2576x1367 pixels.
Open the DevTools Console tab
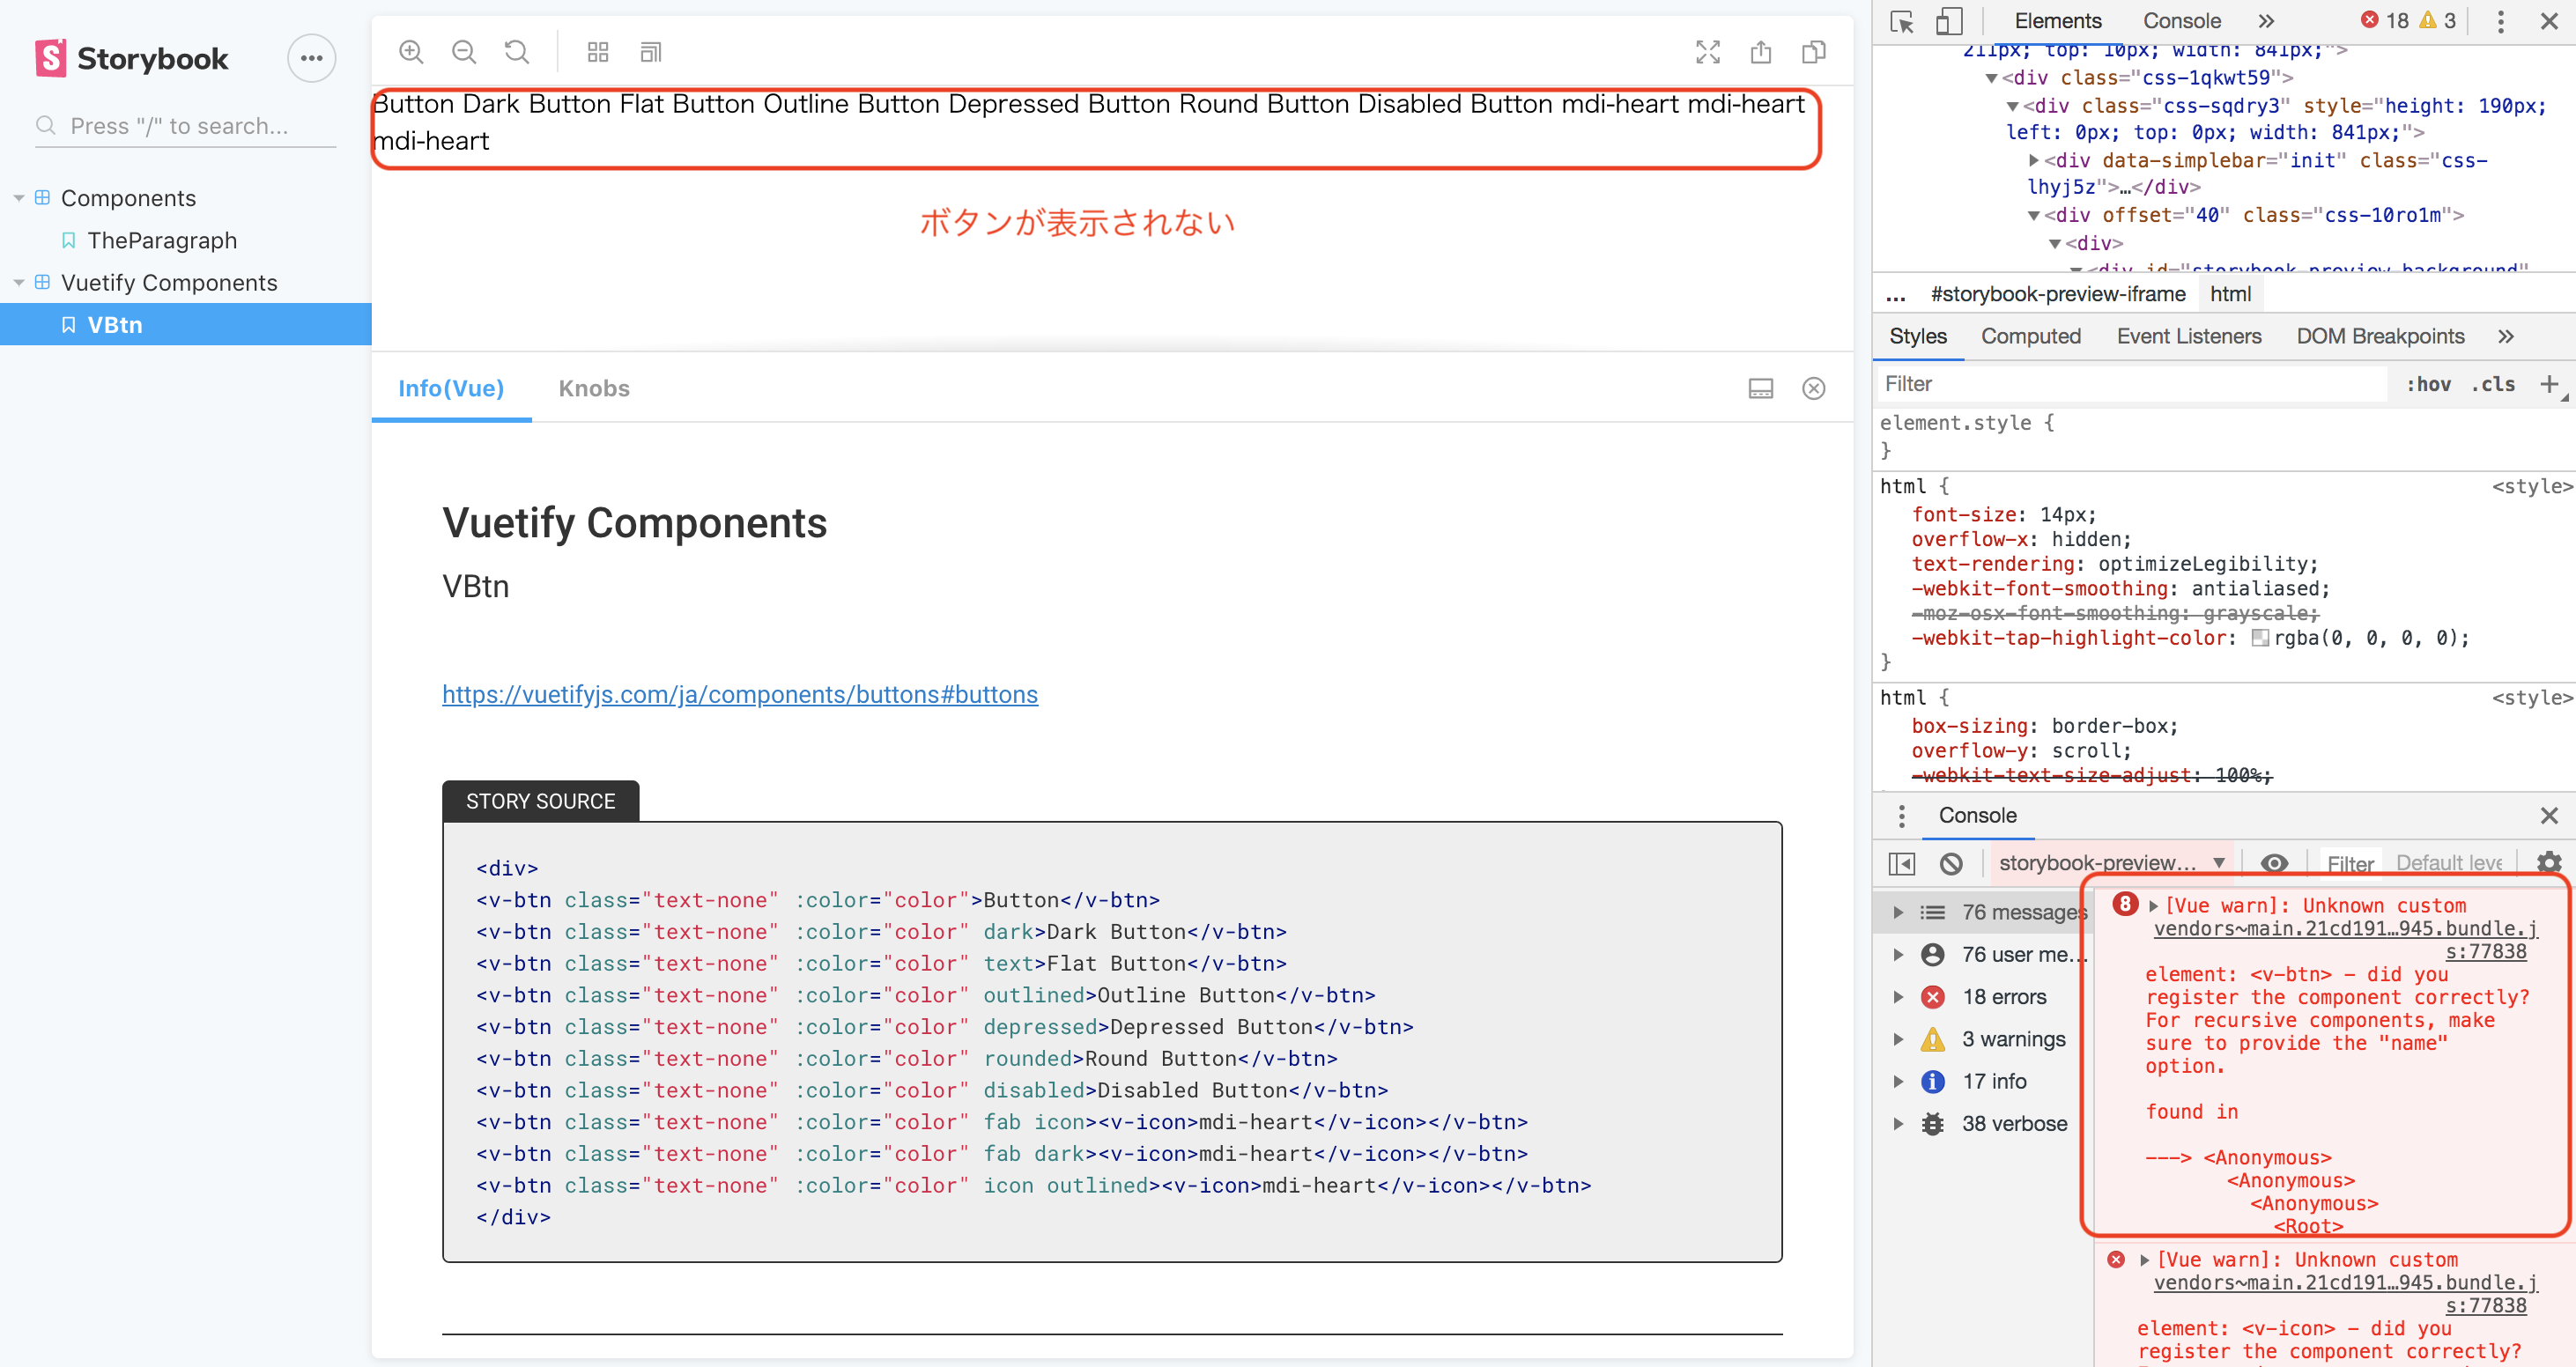[x=2182, y=21]
